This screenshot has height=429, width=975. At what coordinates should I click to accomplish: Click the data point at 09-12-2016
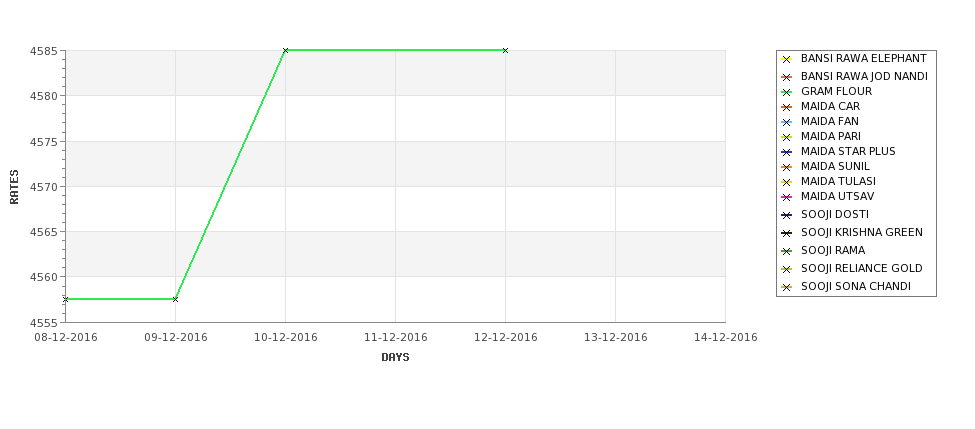click(175, 299)
